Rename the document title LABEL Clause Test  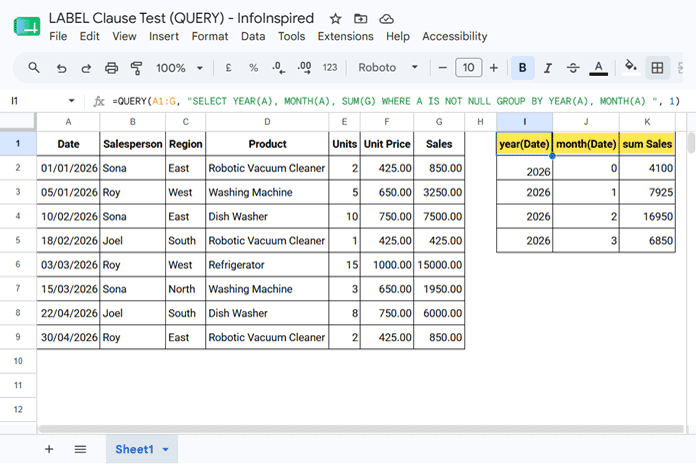coord(181,18)
